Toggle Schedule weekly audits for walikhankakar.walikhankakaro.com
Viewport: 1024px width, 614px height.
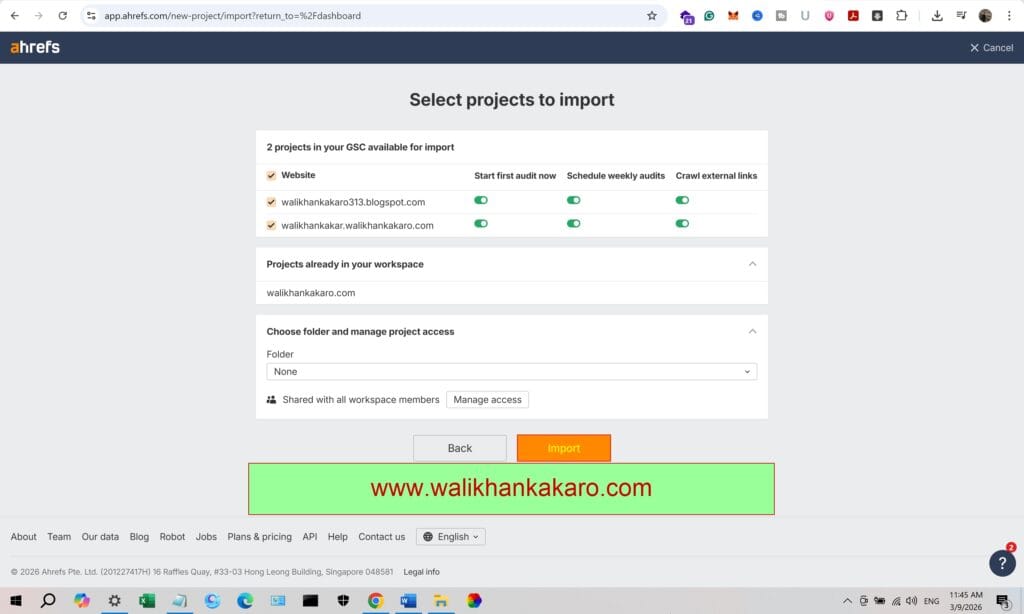pyautogui.click(x=573, y=223)
